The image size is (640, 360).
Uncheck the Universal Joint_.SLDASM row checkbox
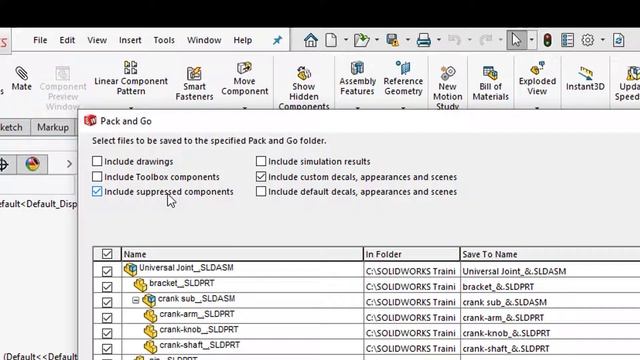point(107,271)
